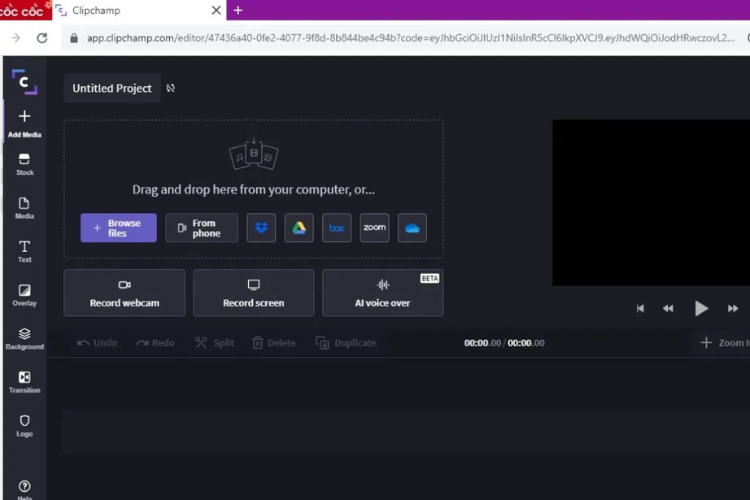Open the Stock library

(24, 165)
